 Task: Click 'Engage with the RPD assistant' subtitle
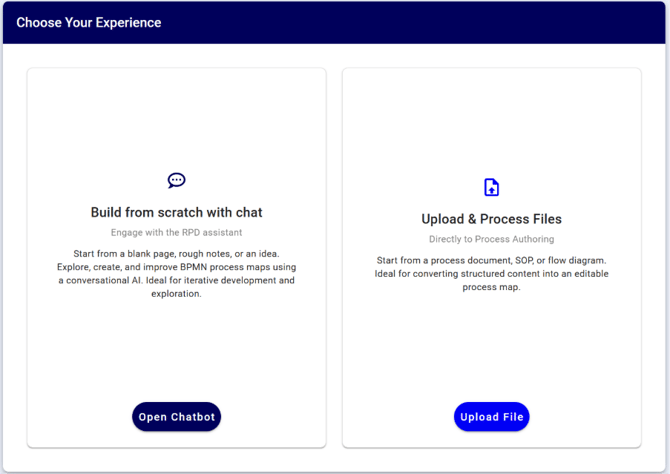pos(176,232)
